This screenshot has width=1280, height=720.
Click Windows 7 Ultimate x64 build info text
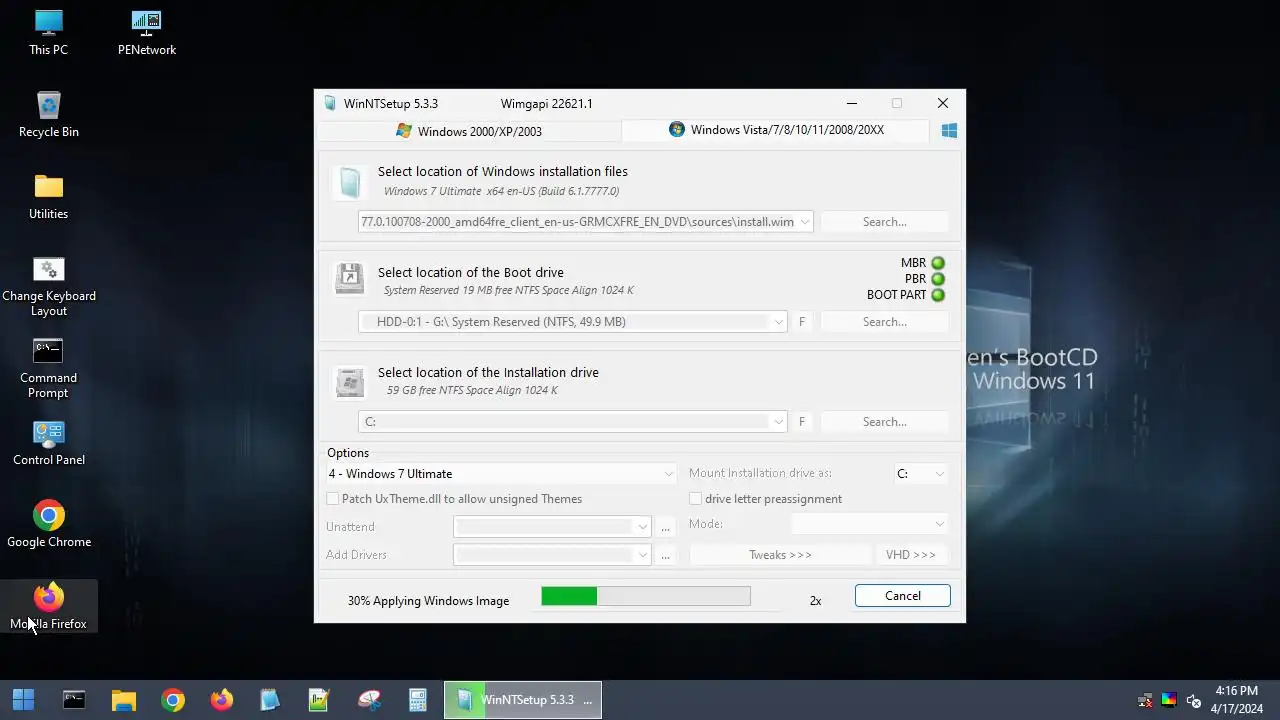coord(501,191)
